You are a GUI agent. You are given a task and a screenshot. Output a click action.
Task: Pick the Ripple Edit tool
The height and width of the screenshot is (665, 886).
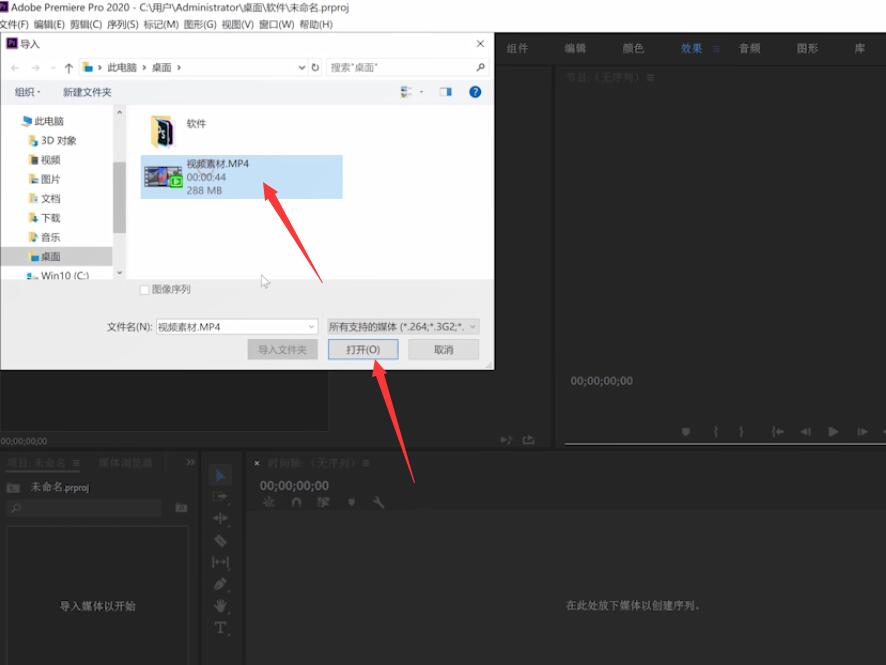click(x=220, y=518)
